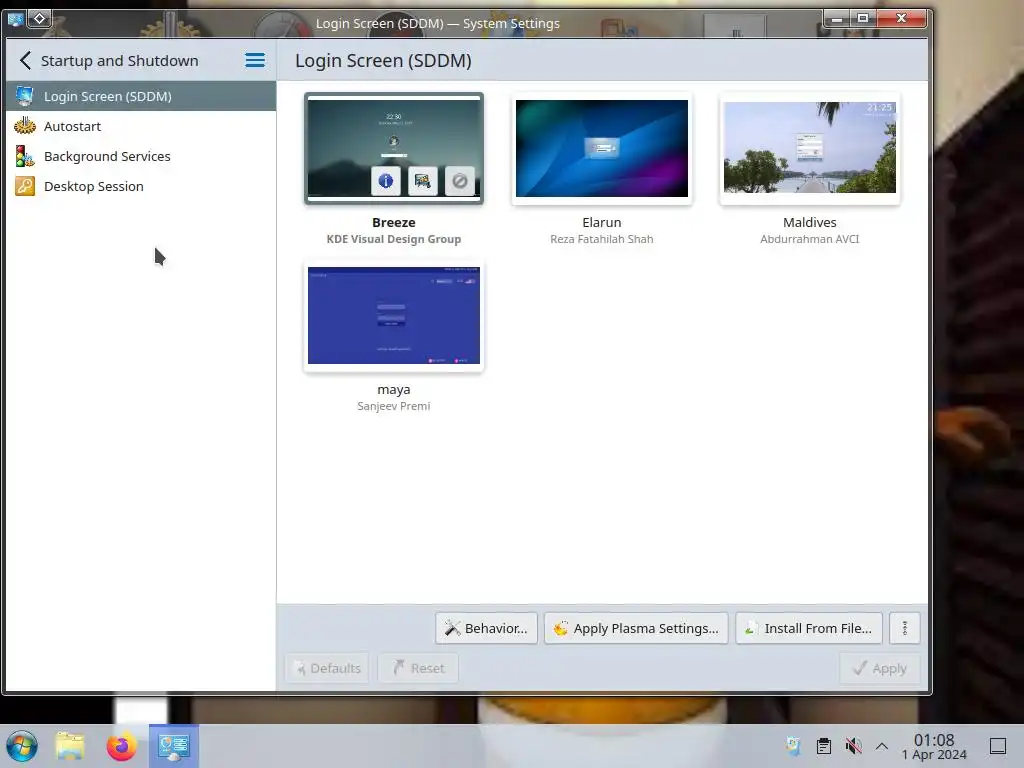Screen dimensions: 1024x768
Task: Expand hidden system tray icons
Action: point(882,746)
